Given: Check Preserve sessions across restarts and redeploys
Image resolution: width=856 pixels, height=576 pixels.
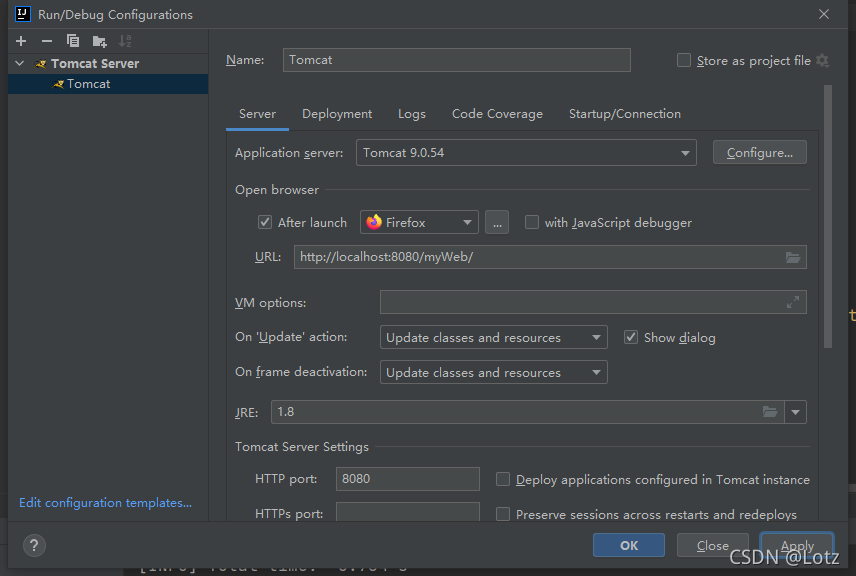Looking at the screenshot, I should (x=503, y=514).
